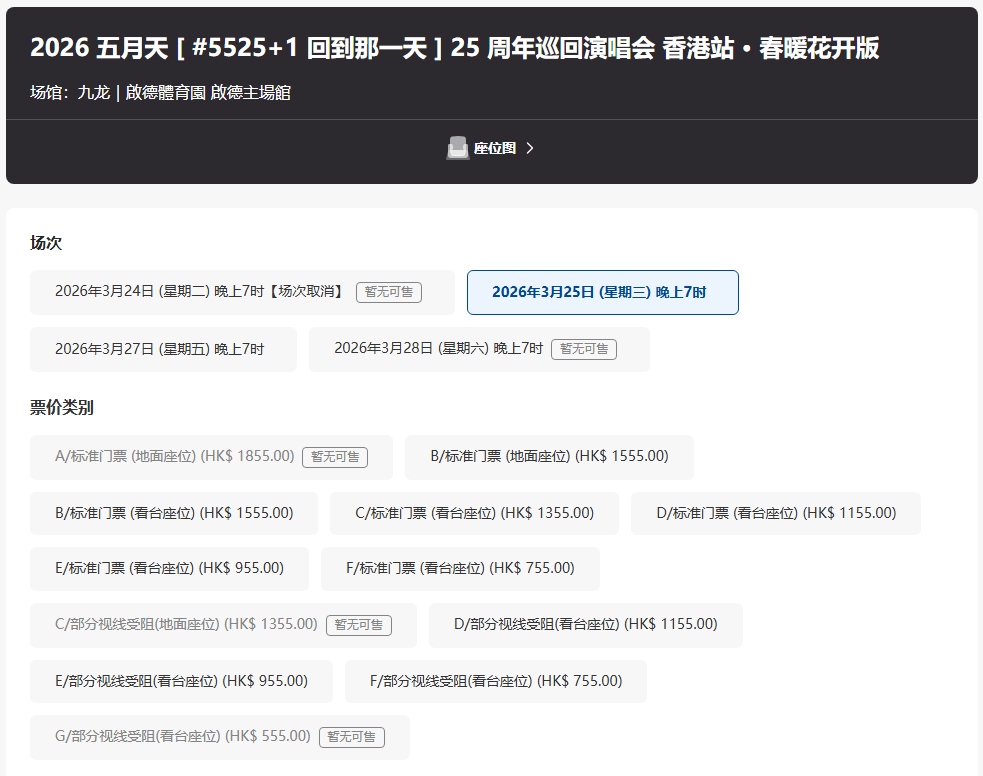The image size is (983, 776).
Task: Choose F/部分视线受阻 看台座位 HK$ 755.00
Action: coord(495,682)
